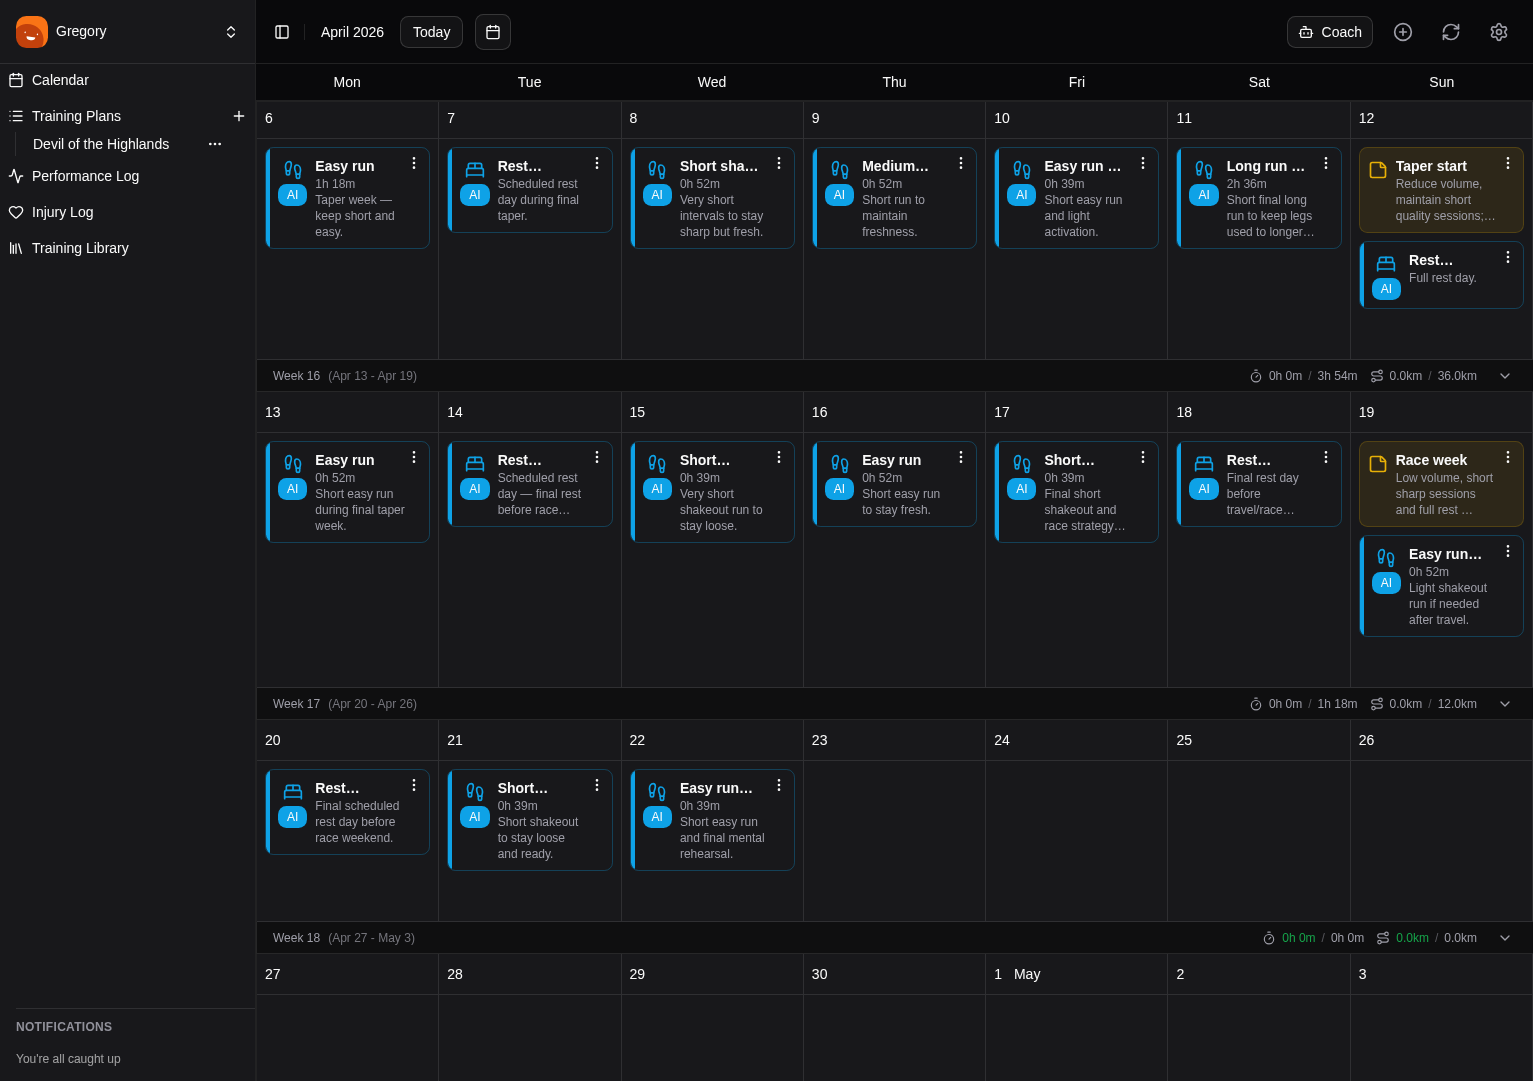Click the refresh sync icon
This screenshot has height=1081, width=1533.
click(x=1451, y=32)
